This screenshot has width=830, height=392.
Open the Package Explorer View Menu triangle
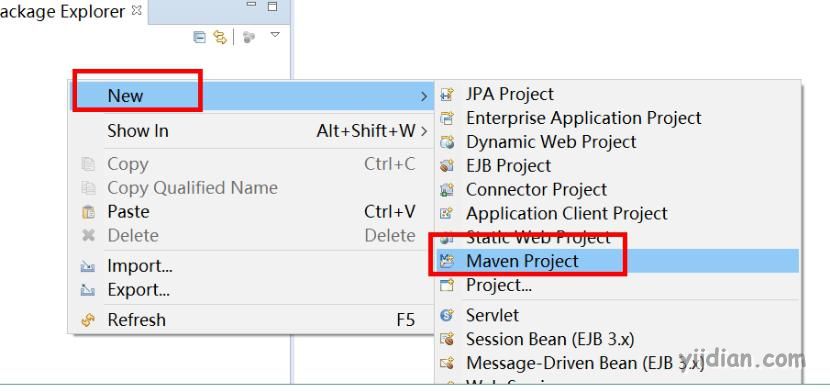275,35
